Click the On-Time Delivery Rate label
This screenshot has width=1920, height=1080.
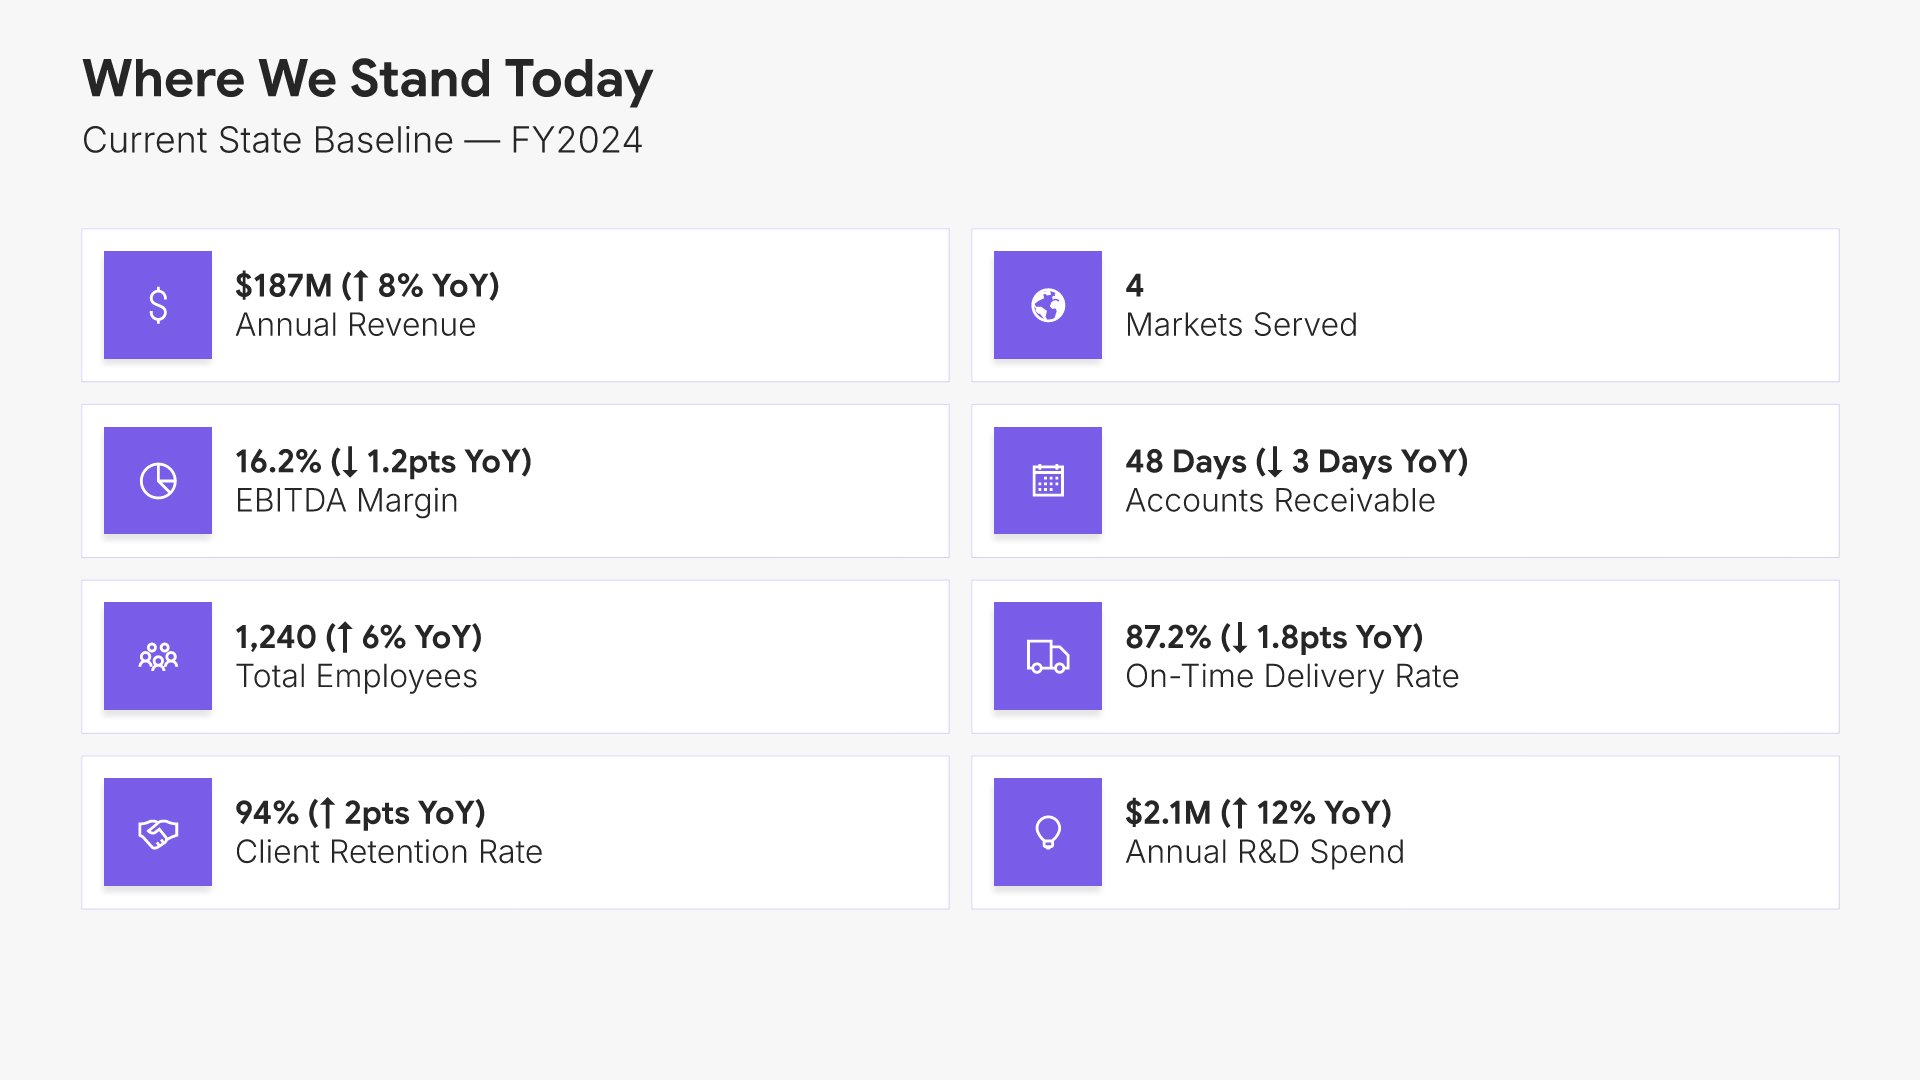point(1292,677)
